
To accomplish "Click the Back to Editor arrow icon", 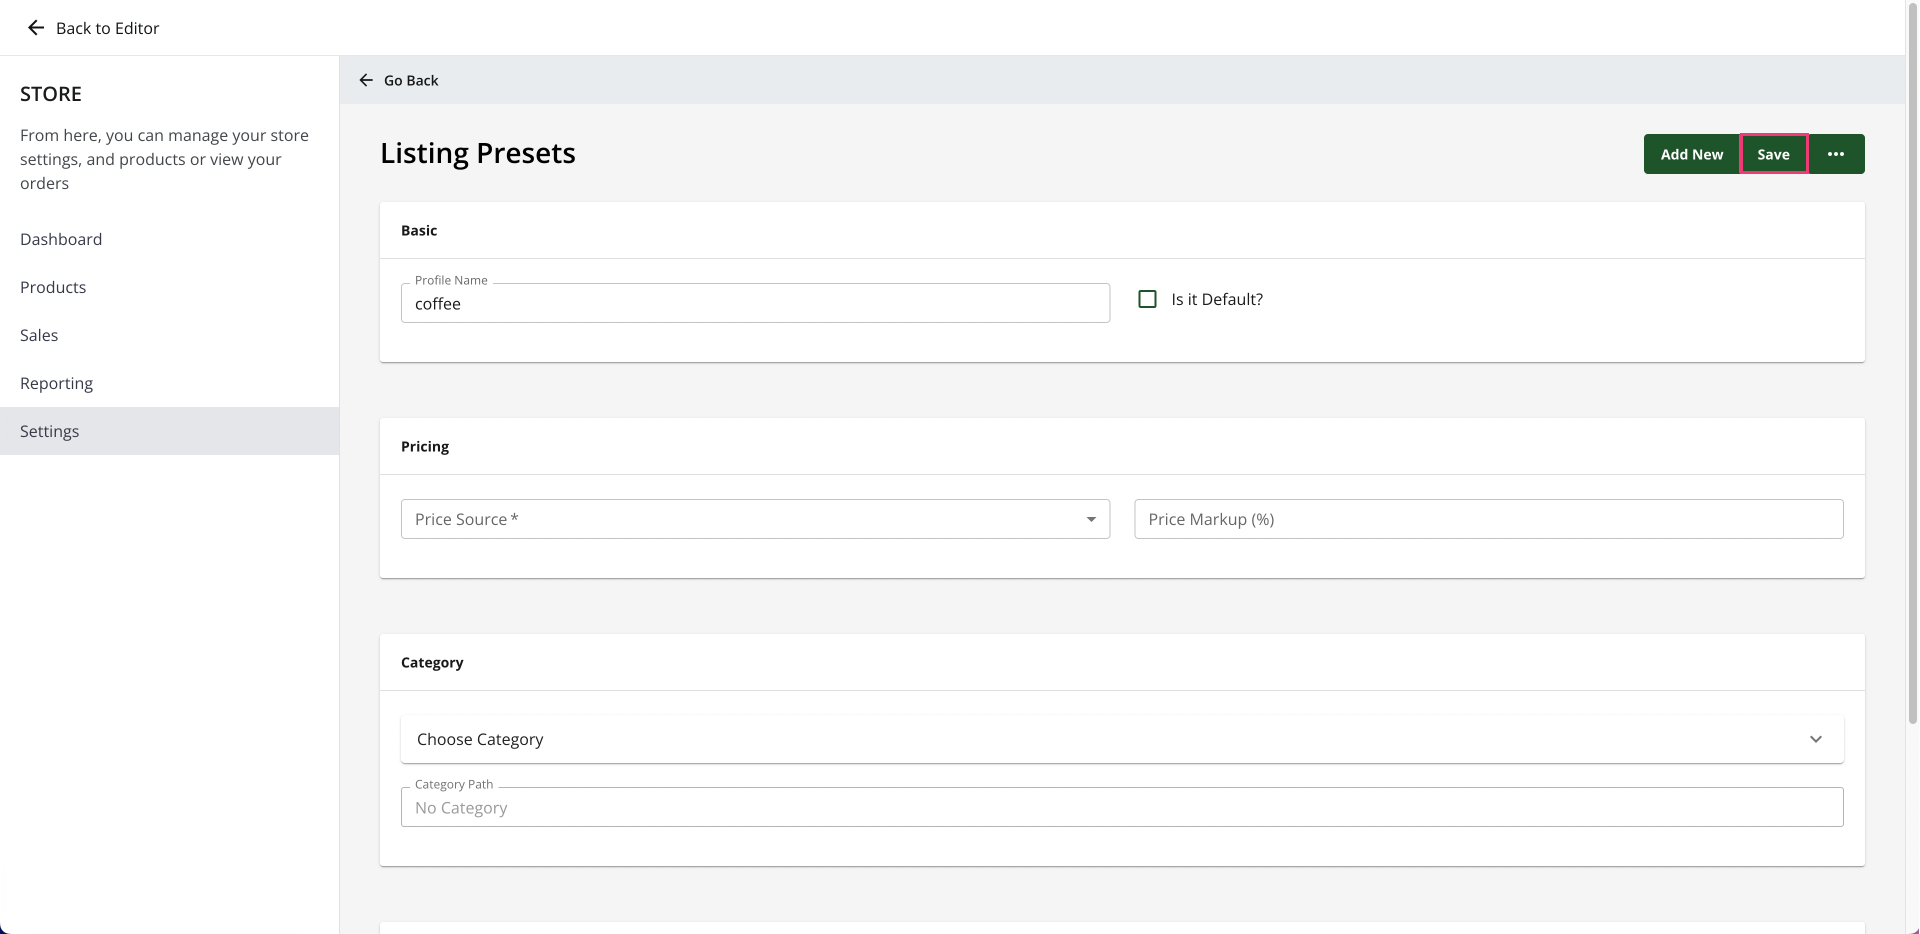I will click(x=36, y=28).
